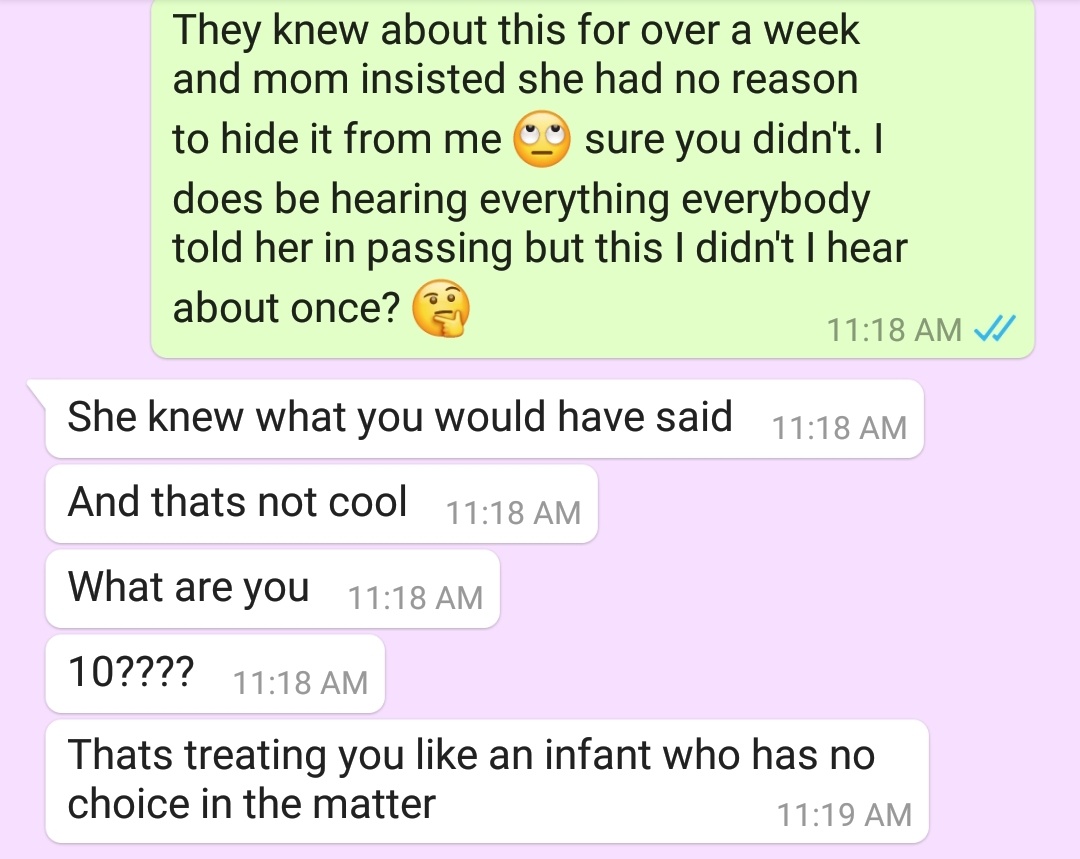
Task: Select the 'Thats treating you like an infant' message
Action: tap(487, 781)
